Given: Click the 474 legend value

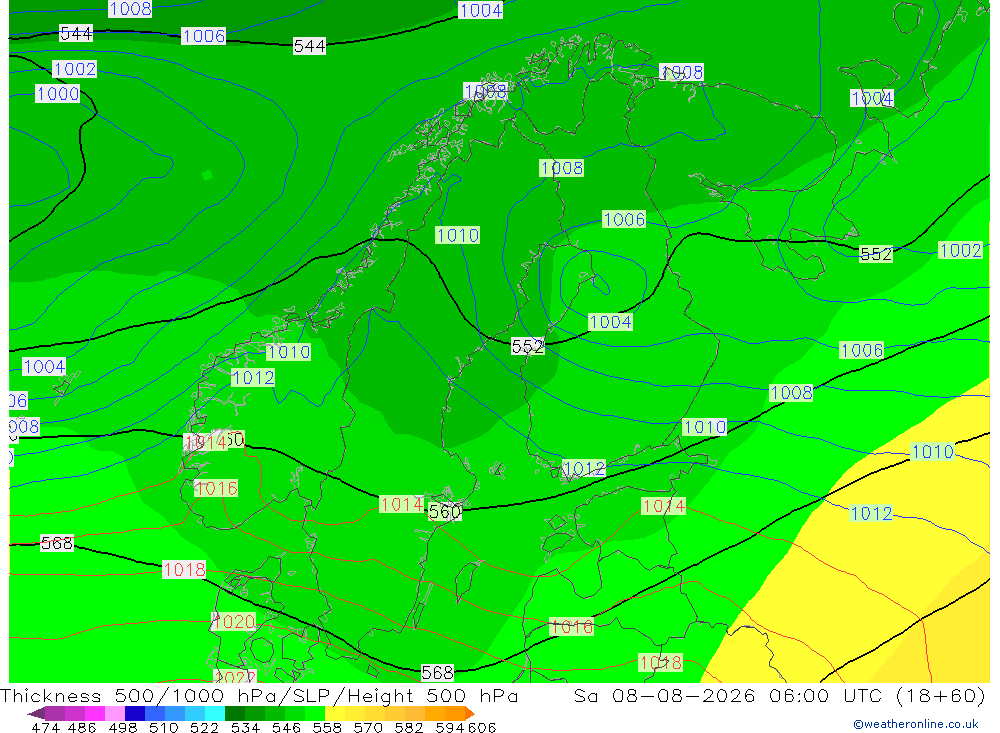Looking at the screenshot, I should click(x=45, y=727).
